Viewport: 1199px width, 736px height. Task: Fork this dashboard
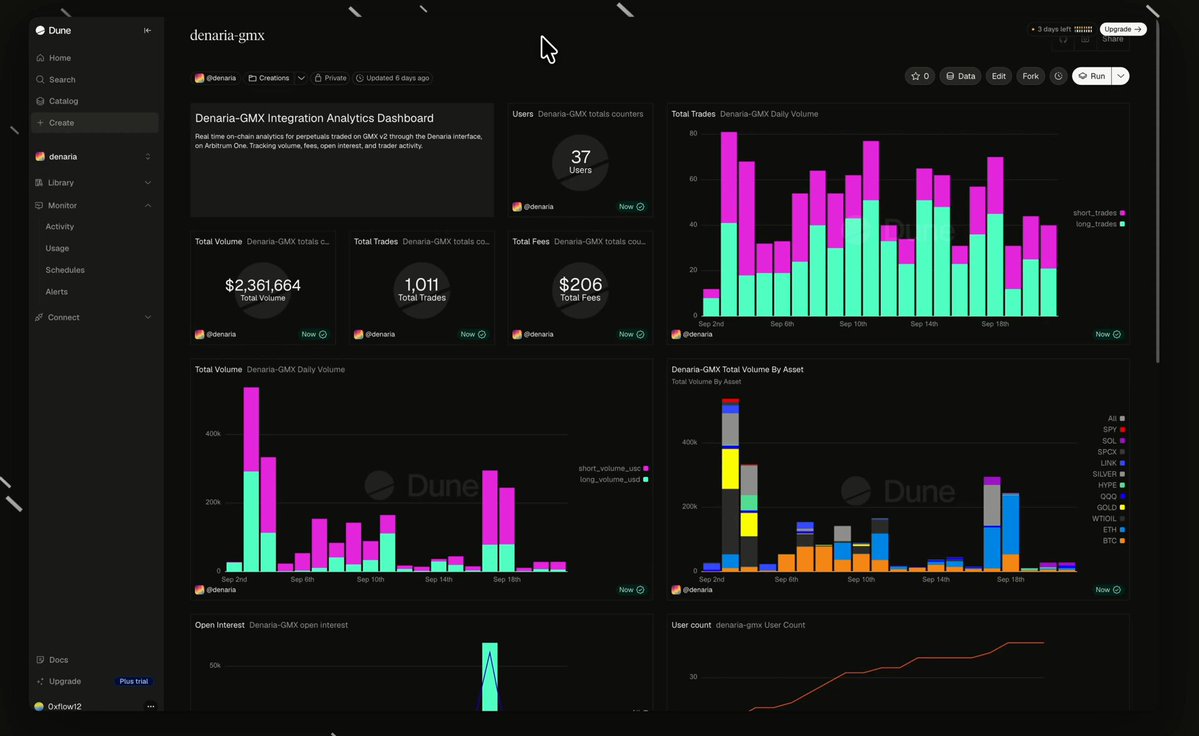point(1031,76)
